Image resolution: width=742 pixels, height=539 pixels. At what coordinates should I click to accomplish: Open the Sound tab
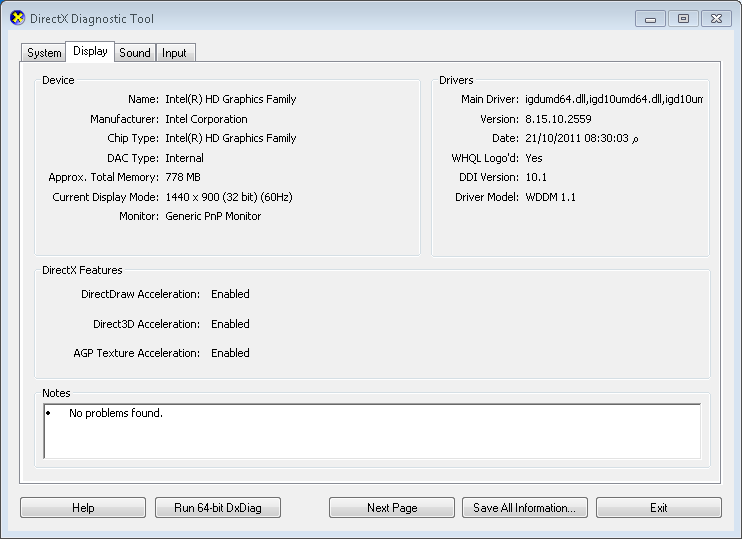[x=135, y=53]
